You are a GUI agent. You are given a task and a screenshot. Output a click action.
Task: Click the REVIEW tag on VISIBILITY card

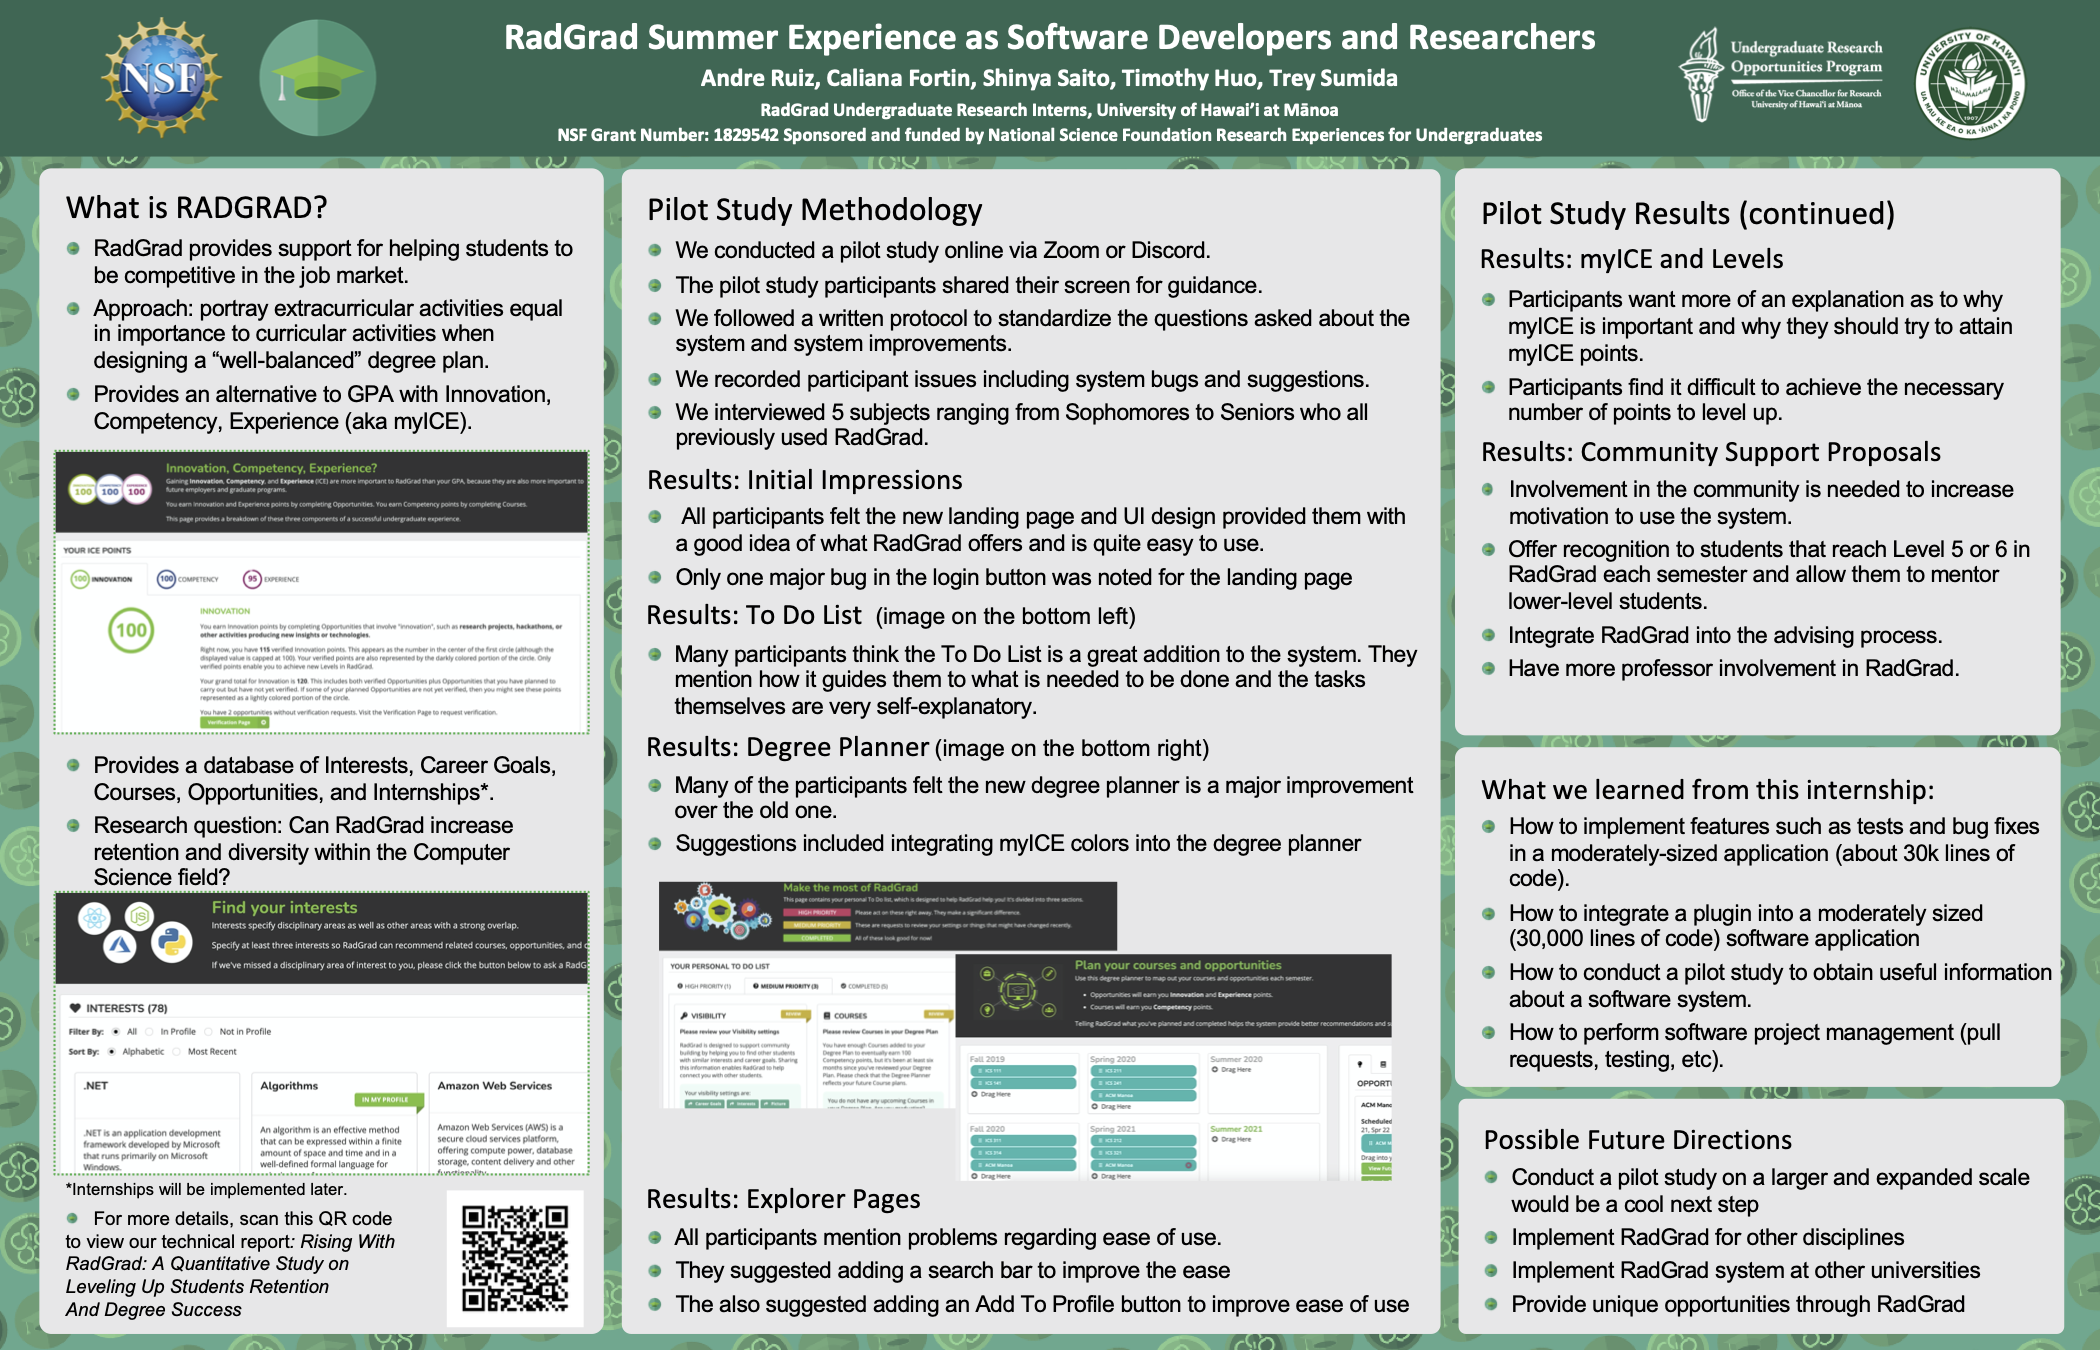(794, 1014)
